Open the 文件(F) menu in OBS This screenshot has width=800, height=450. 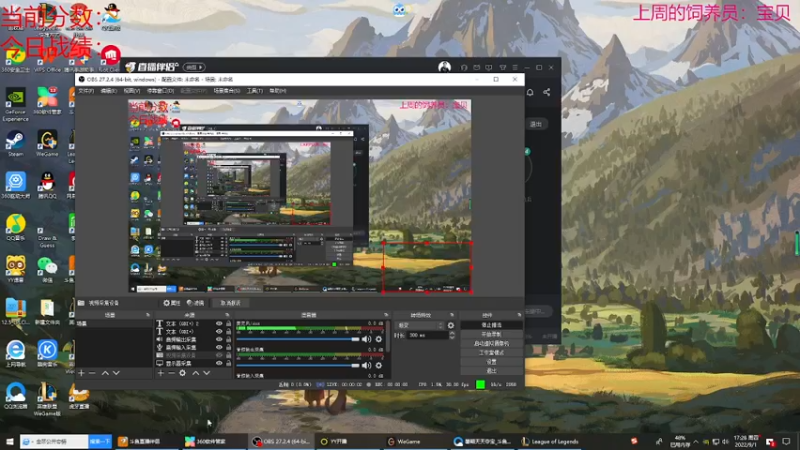pyautogui.click(x=86, y=91)
